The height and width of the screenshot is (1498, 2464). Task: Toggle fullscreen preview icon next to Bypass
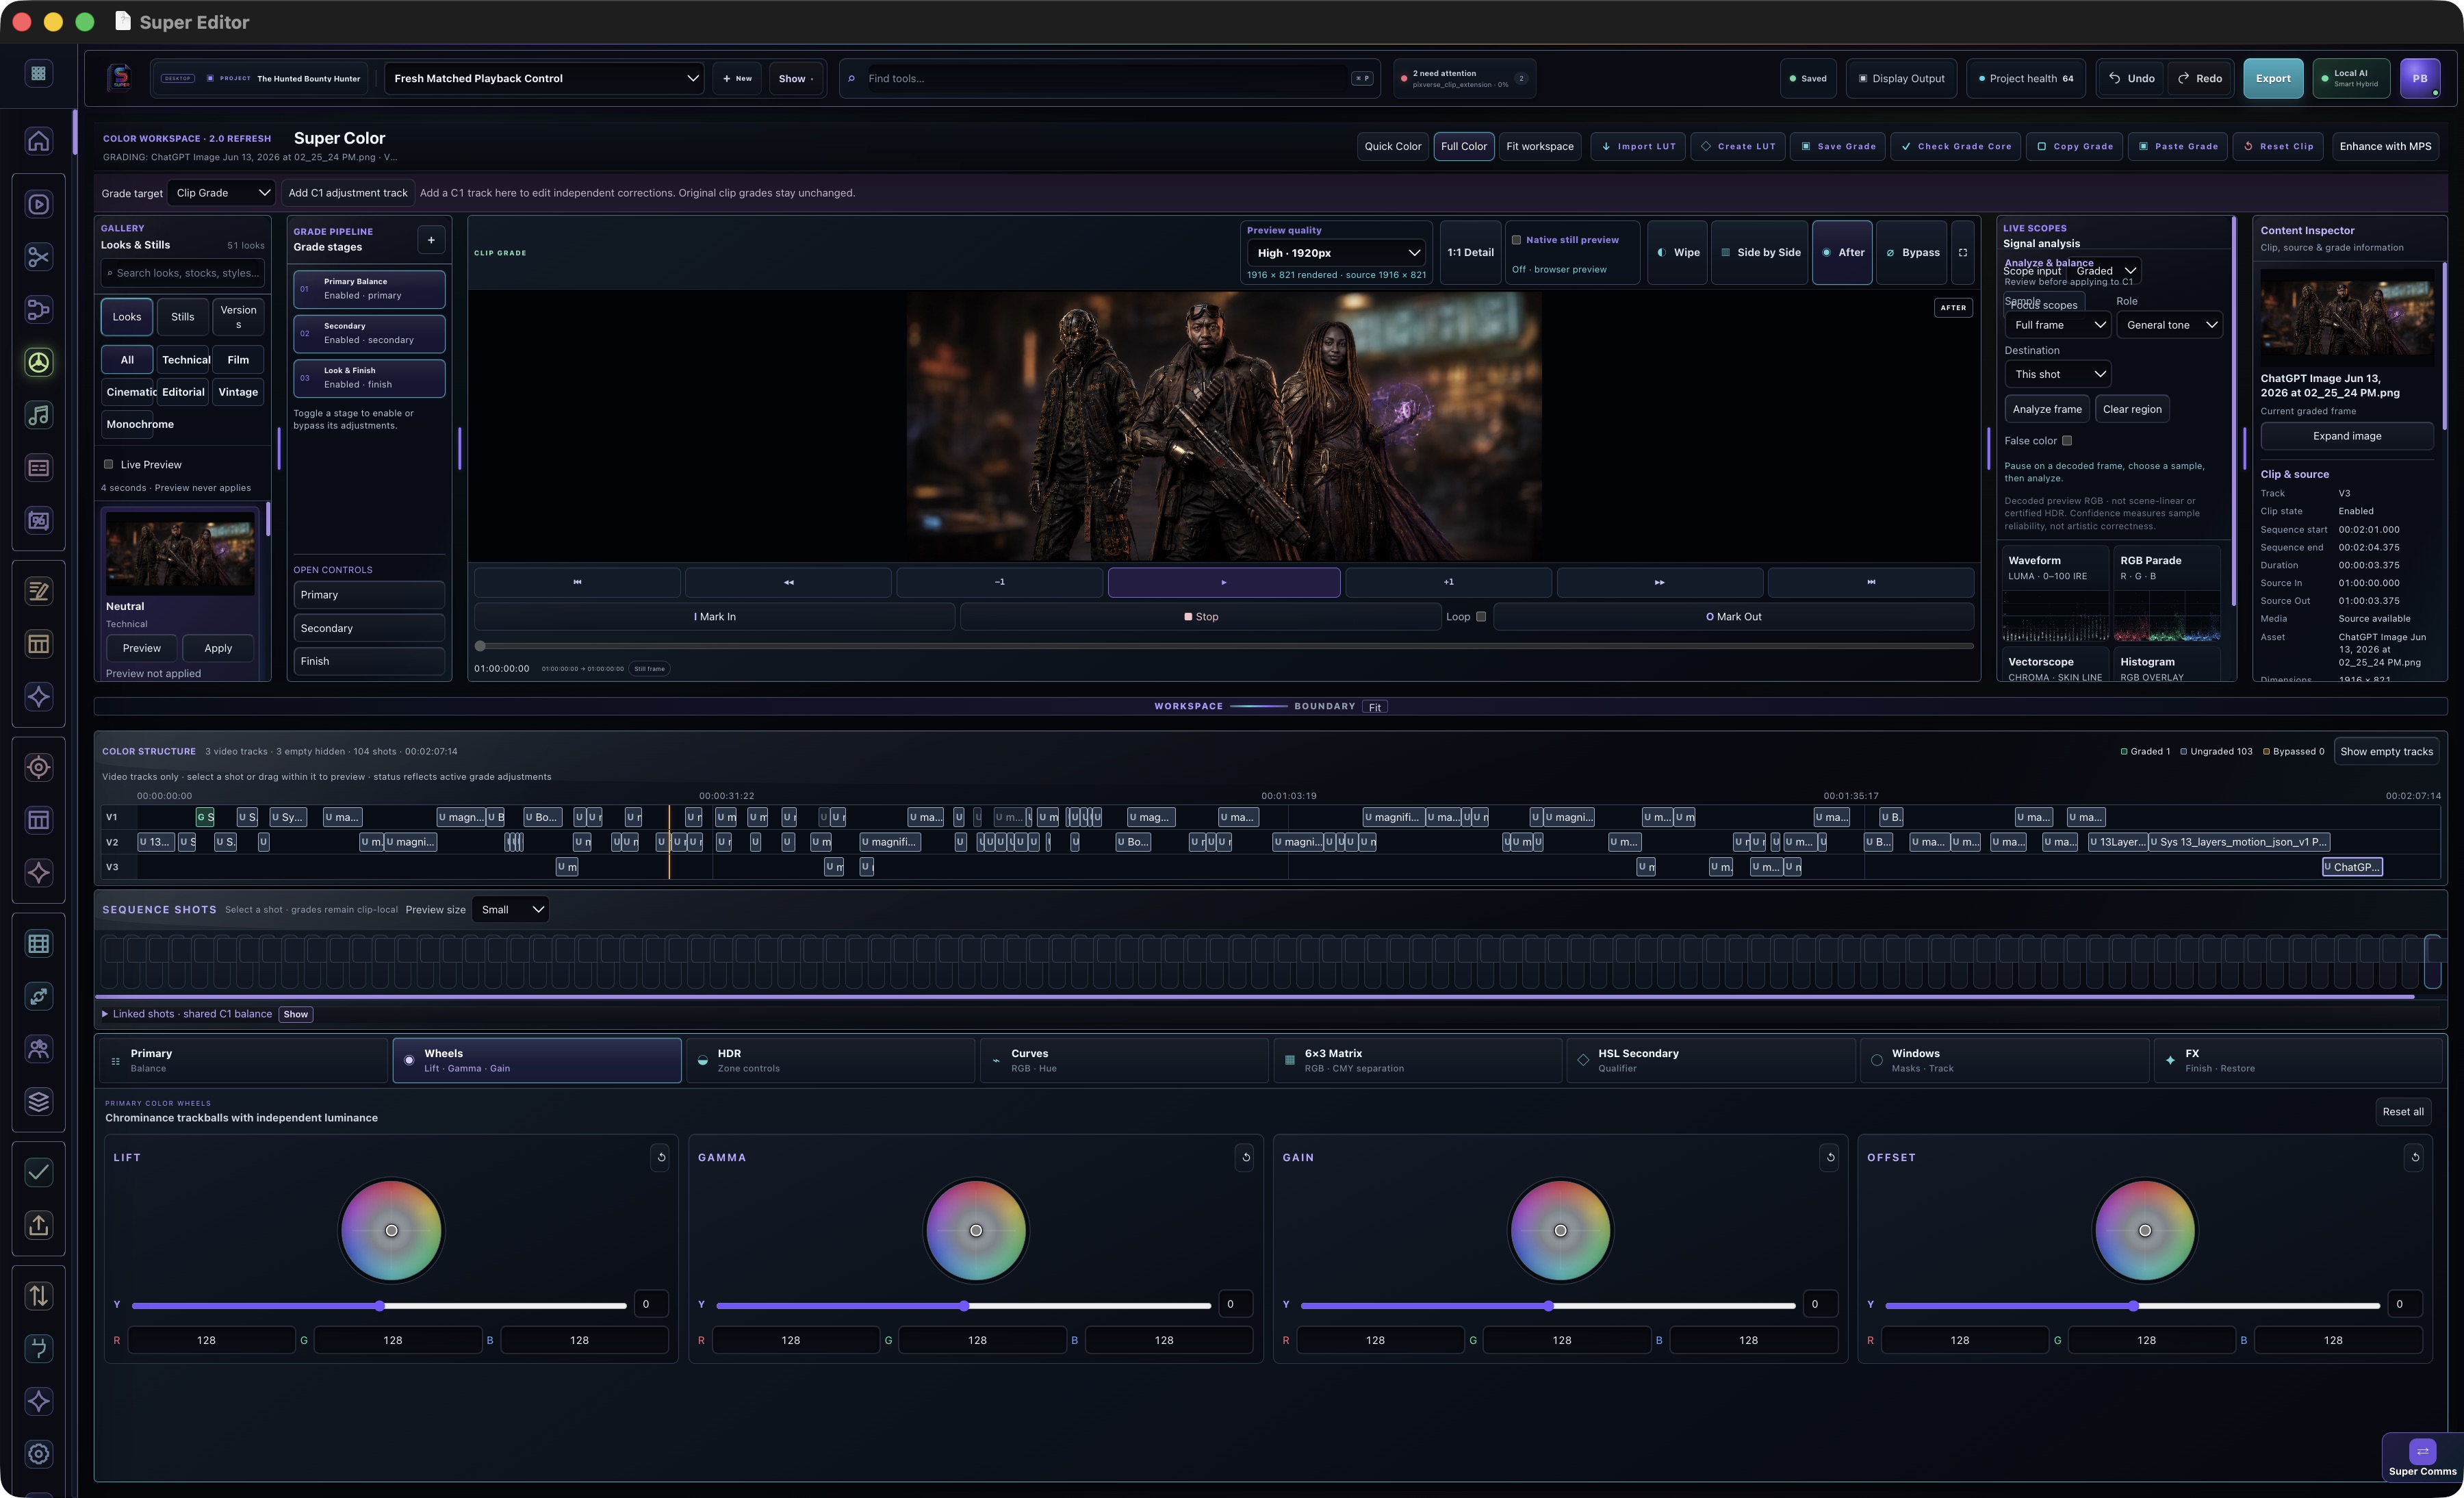click(1962, 253)
